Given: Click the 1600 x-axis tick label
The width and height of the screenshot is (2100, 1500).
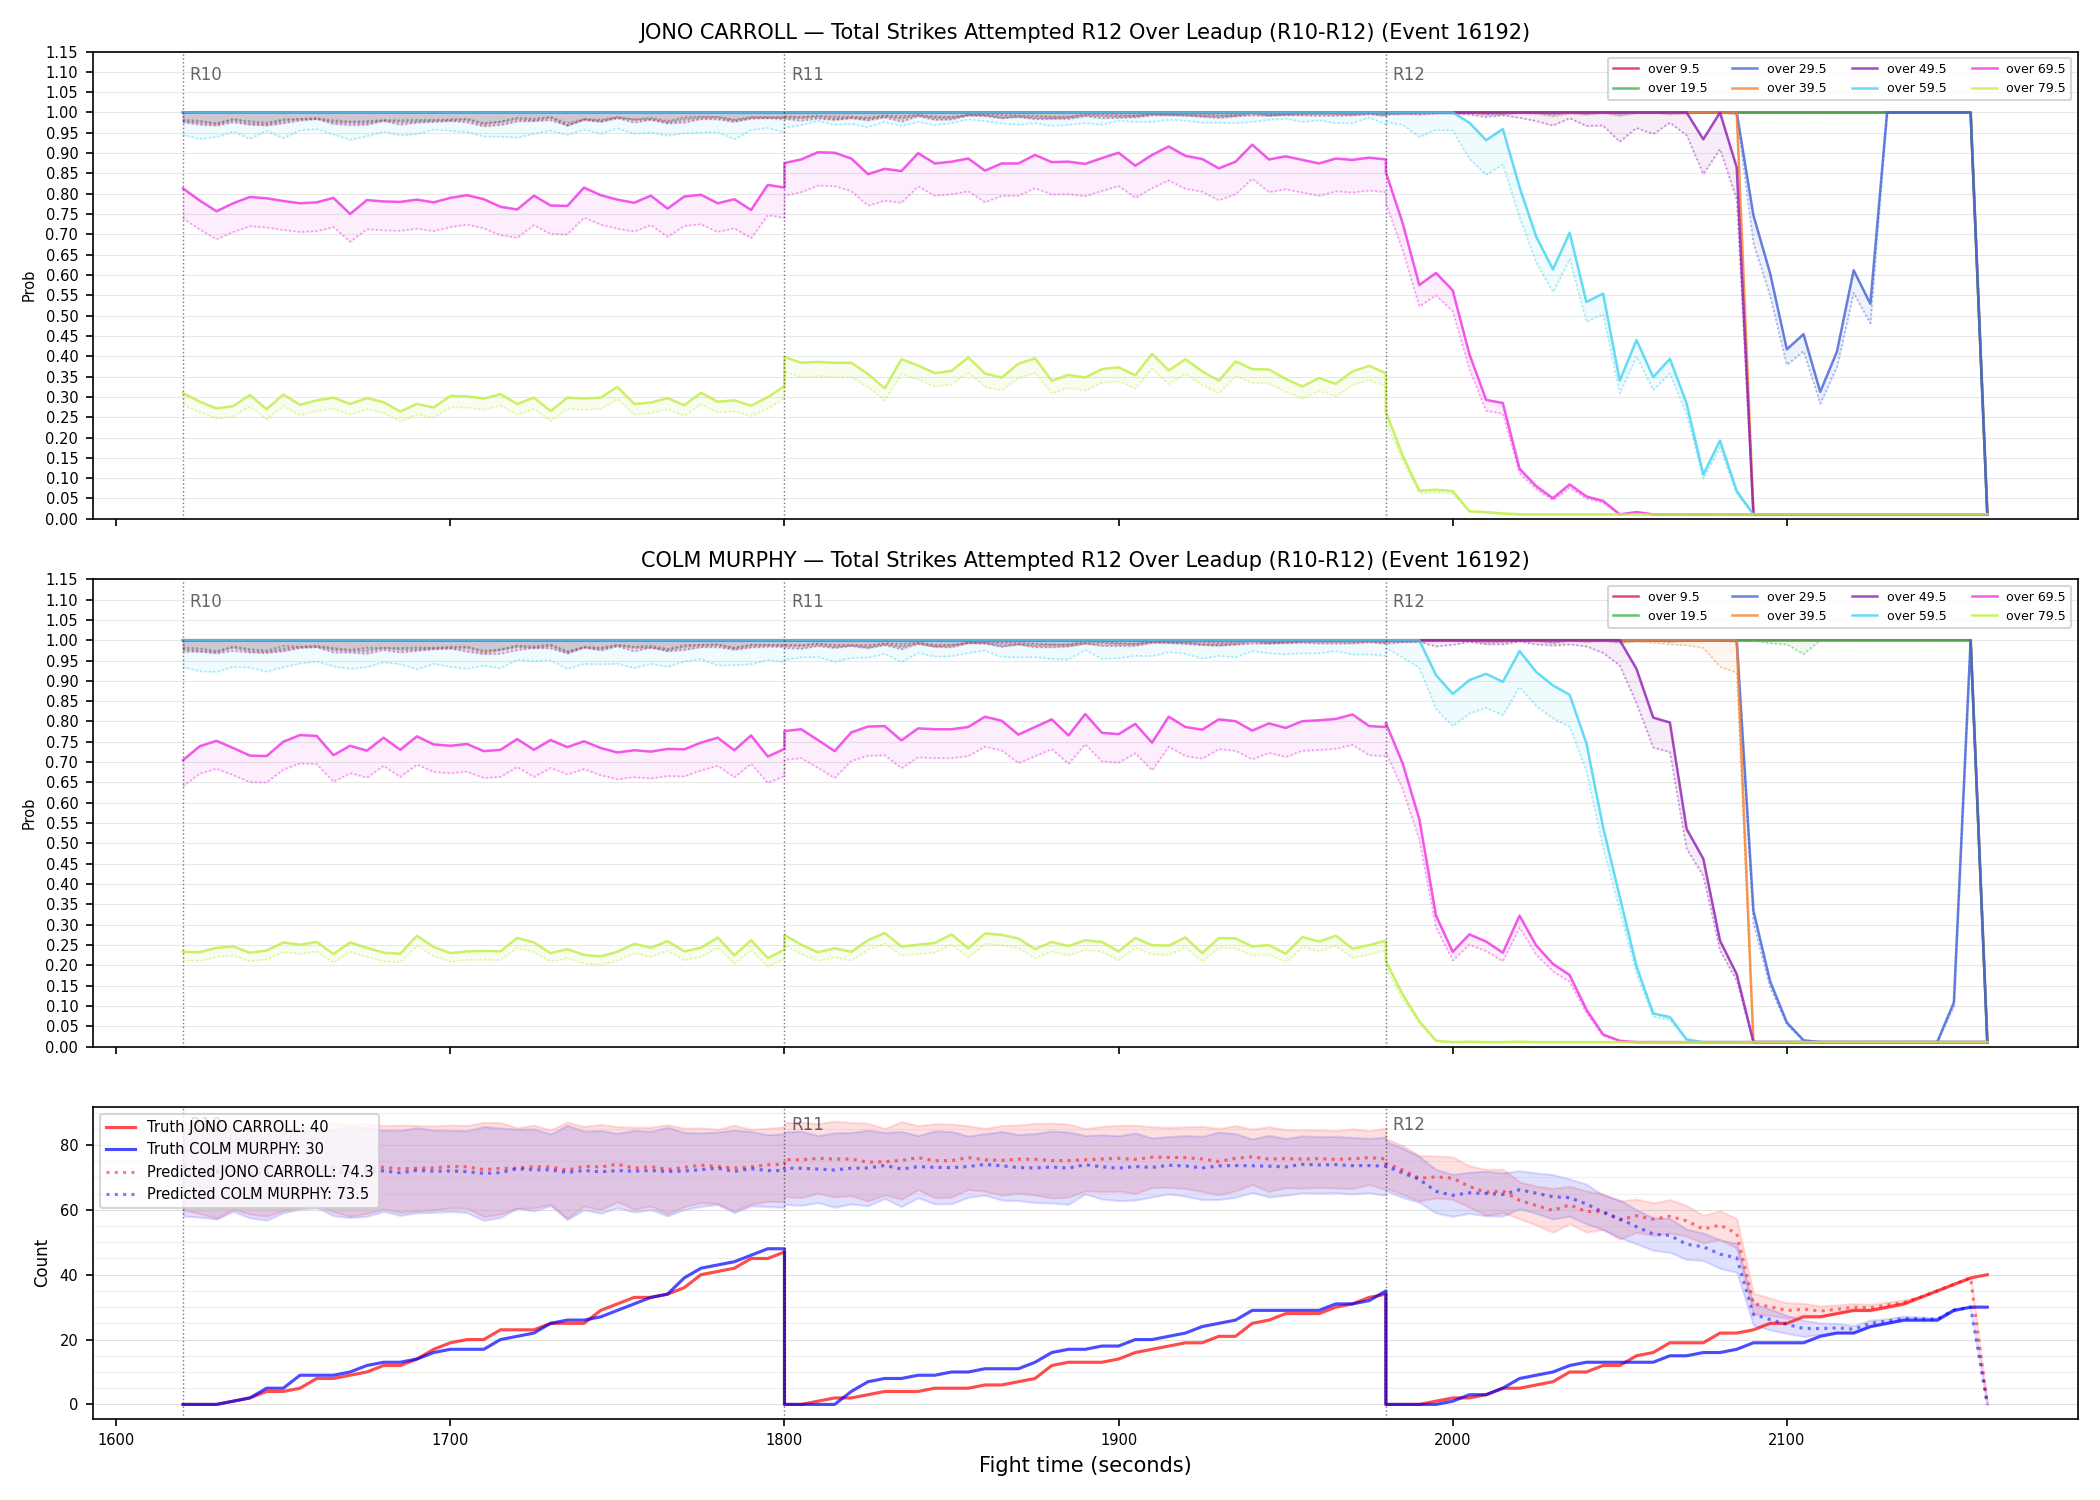Looking at the screenshot, I should coord(116,1439).
